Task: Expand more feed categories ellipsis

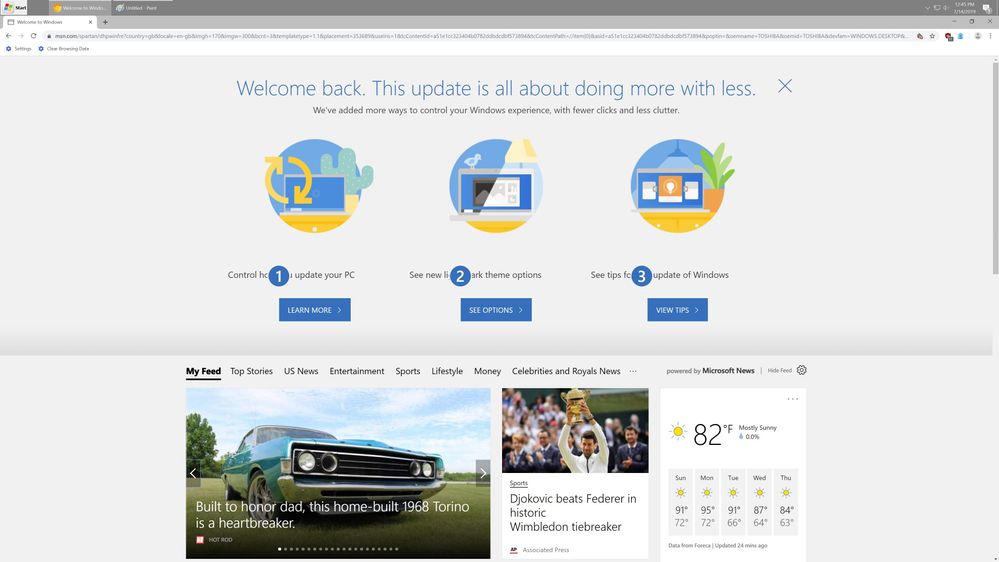Action: 633,371
